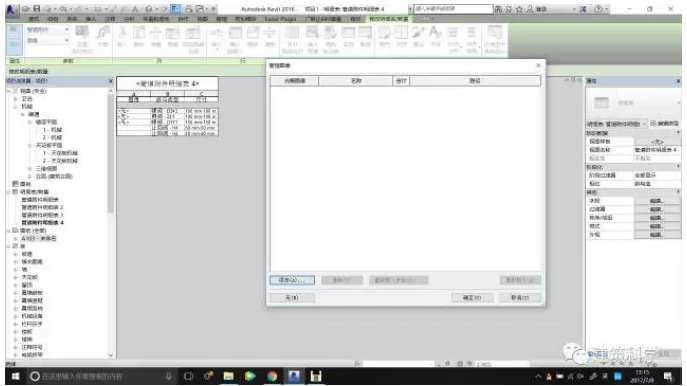Expand the 三维视图 node in project browser
The width and height of the screenshot is (687, 386).
[x=30, y=169]
